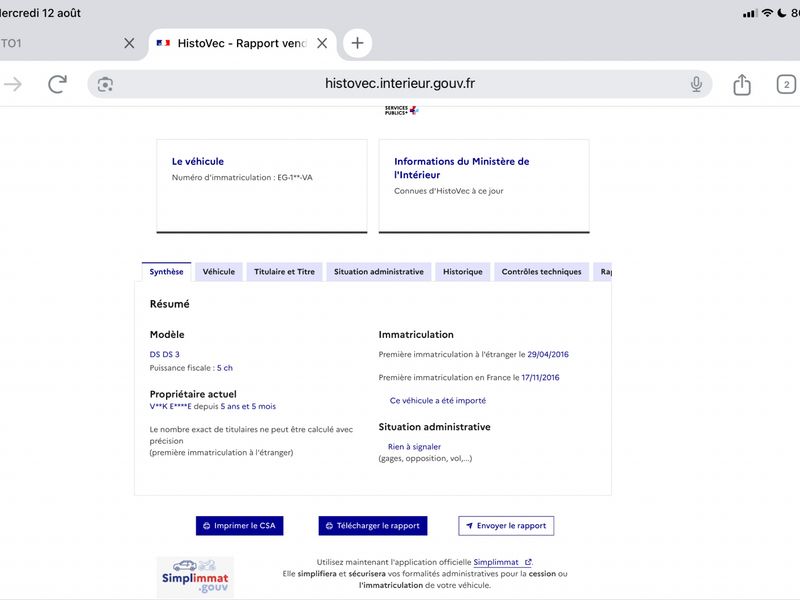This screenshot has width=800, height=600.
Task: Close the HistoVec tab
Action: coord(322,43)
